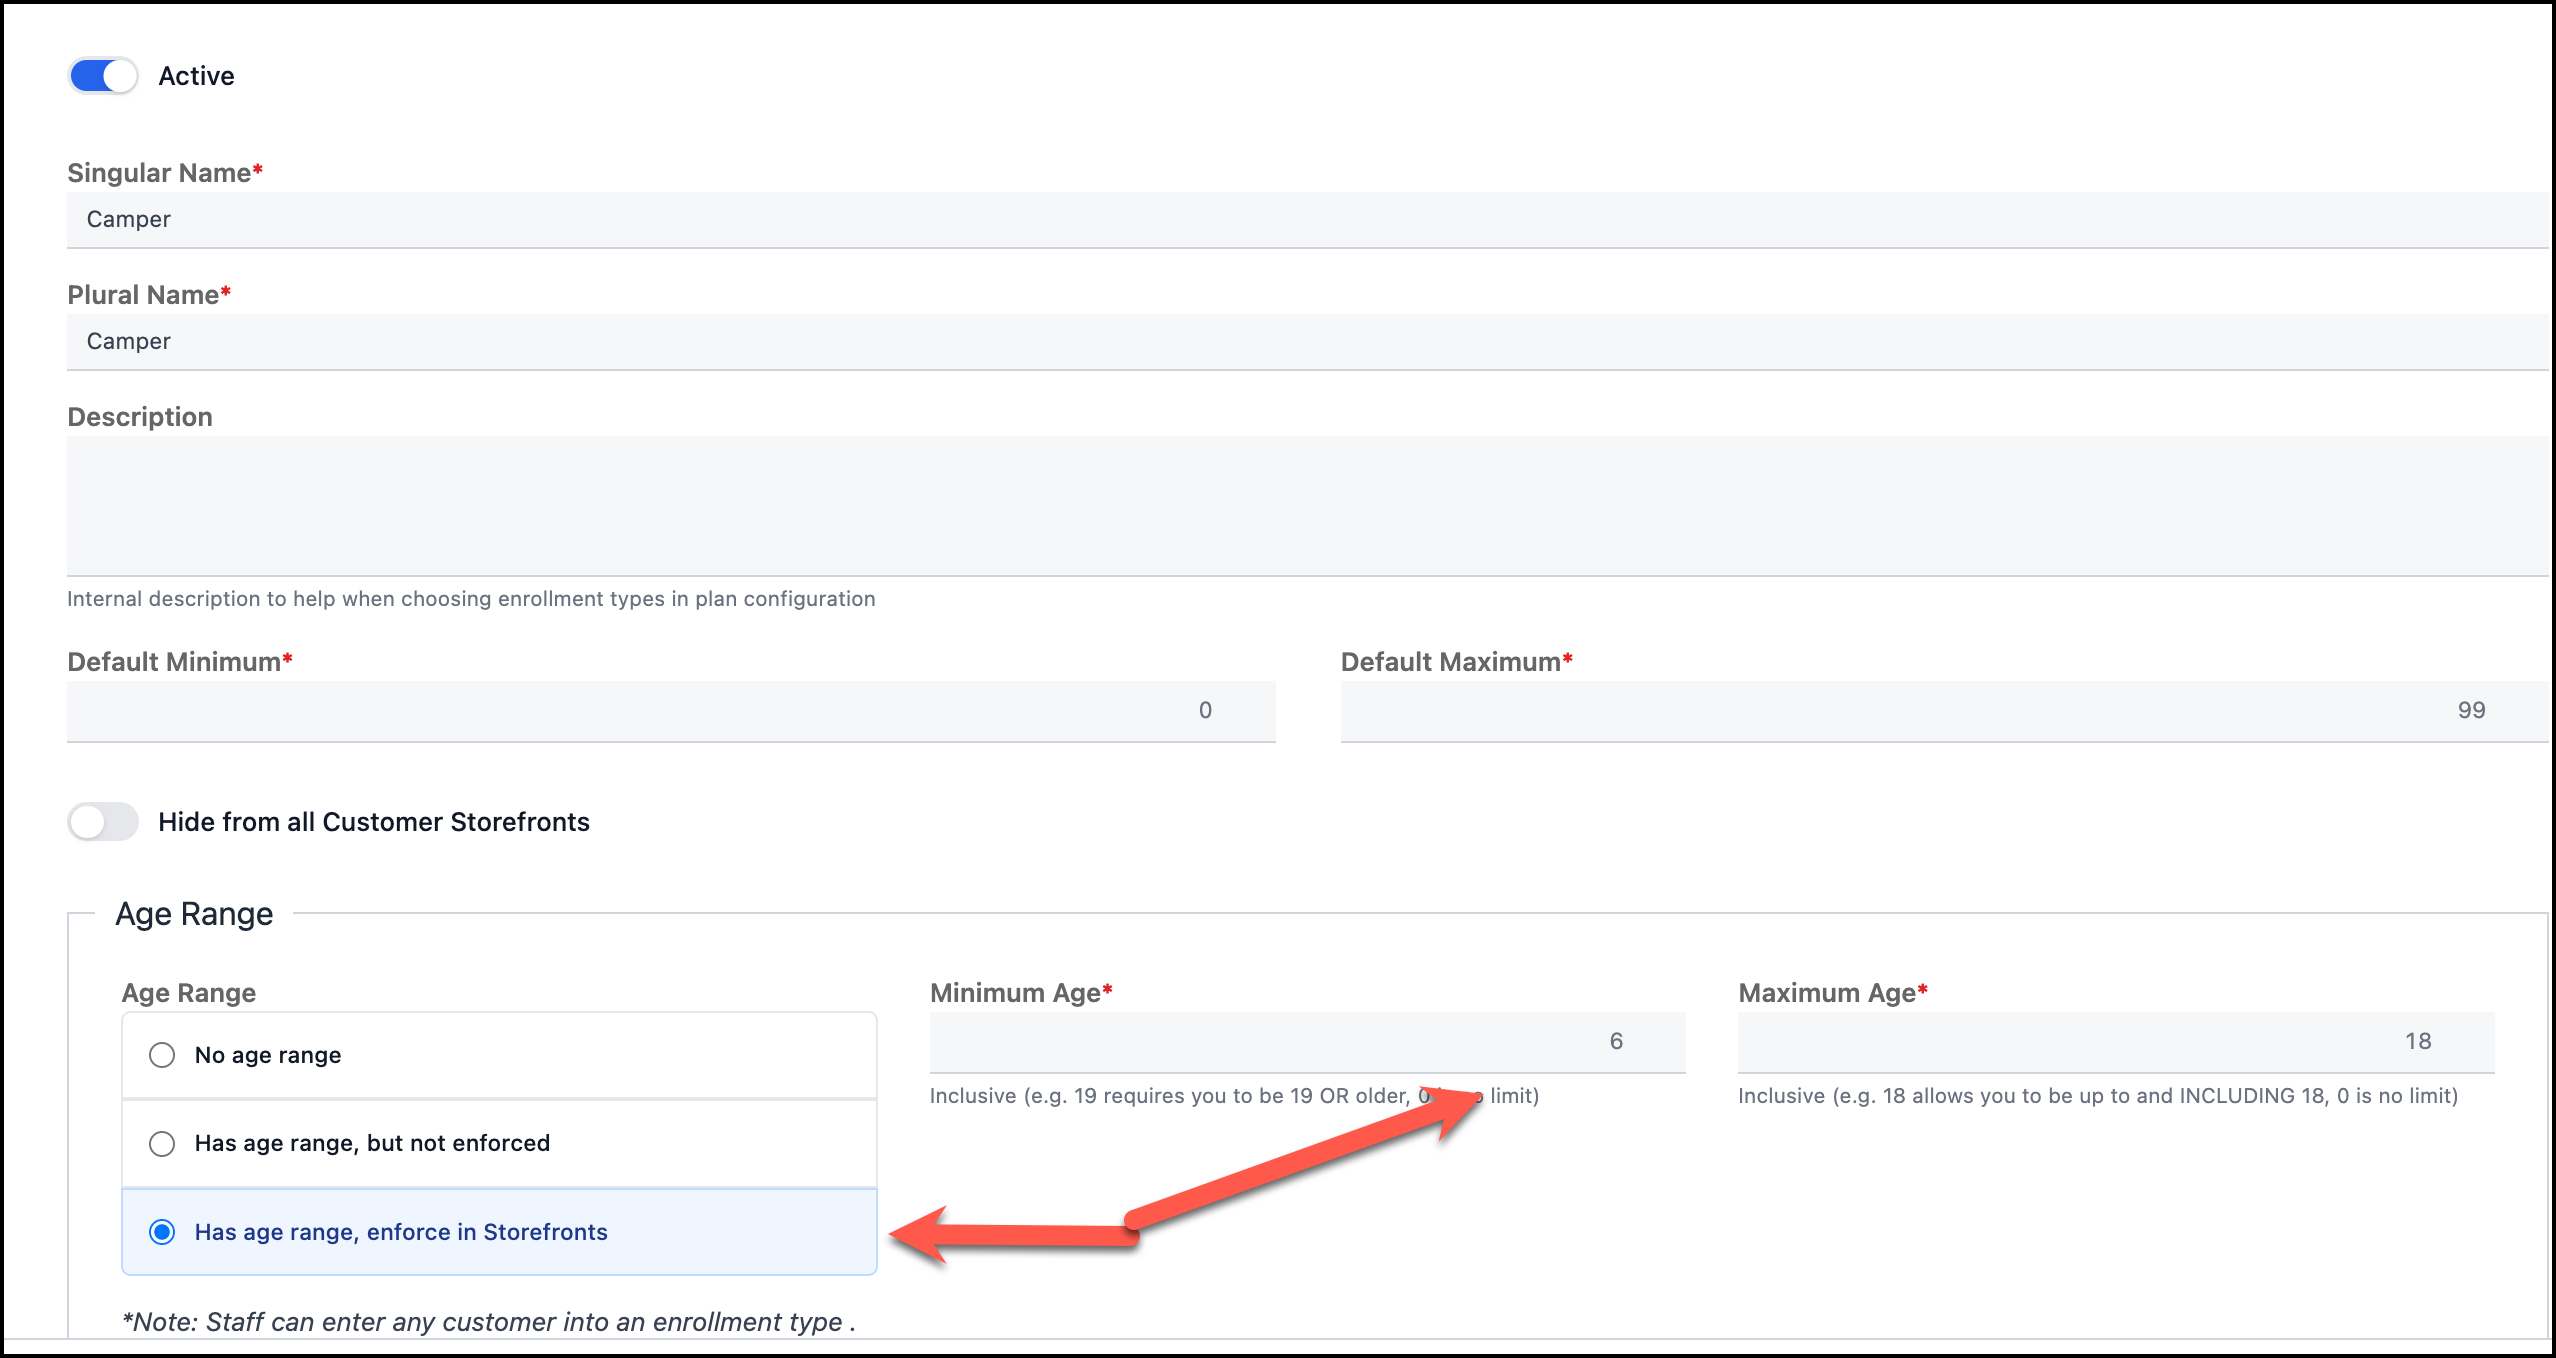Viewport: 2556px width, 1358px height.
Task: Toggle the Active switch off
Action: (x=103, y=76)
